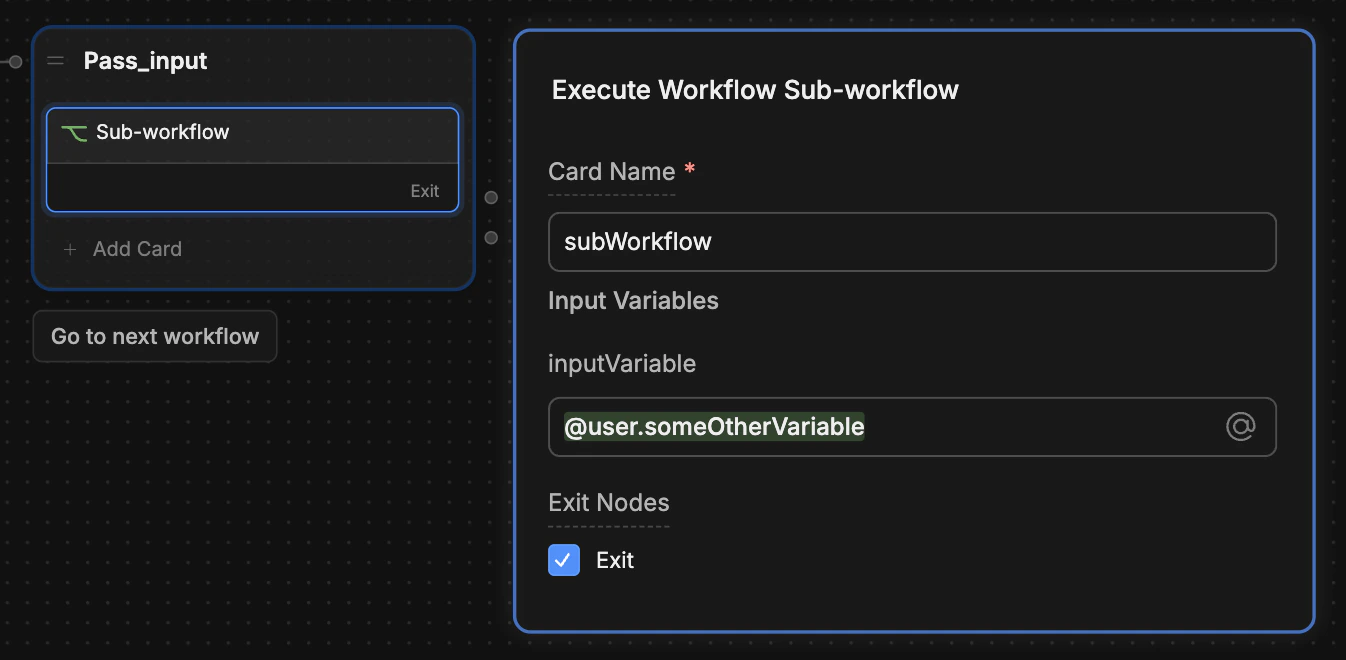Select the Go to next workflow node
The height and width of the screenshot is (660, 1346).
[x=154, y=336]
